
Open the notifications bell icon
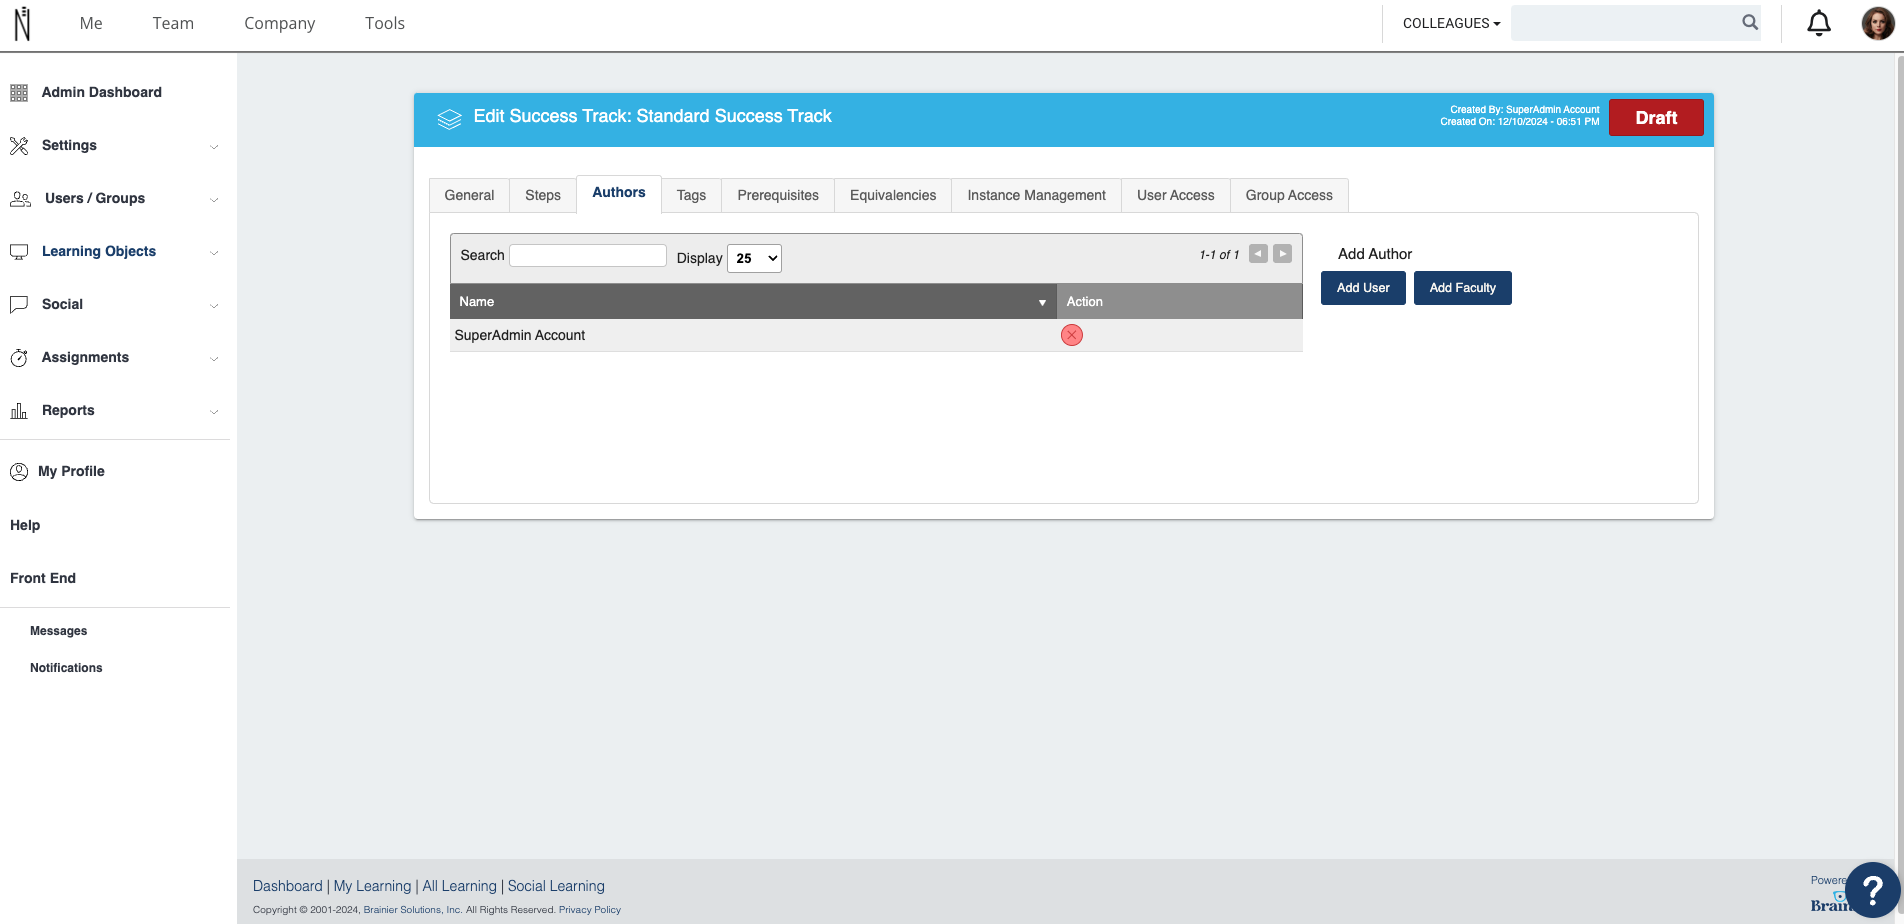(1819, 23)
